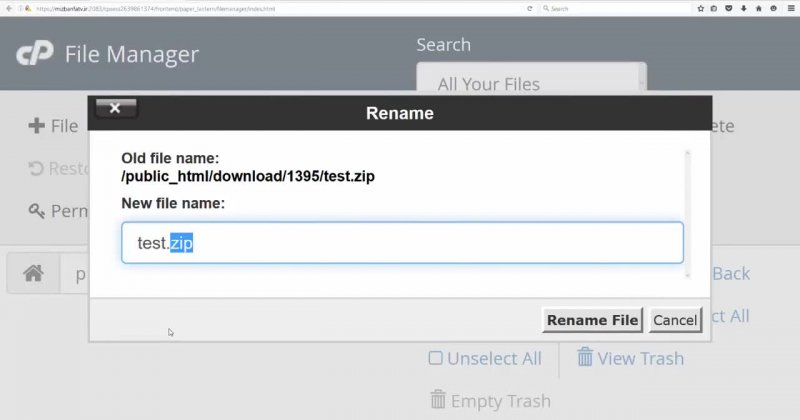The width and height of the screenshot is (800, 420).
Task: Close the Rename dialog with the X button
Action: 115,108
